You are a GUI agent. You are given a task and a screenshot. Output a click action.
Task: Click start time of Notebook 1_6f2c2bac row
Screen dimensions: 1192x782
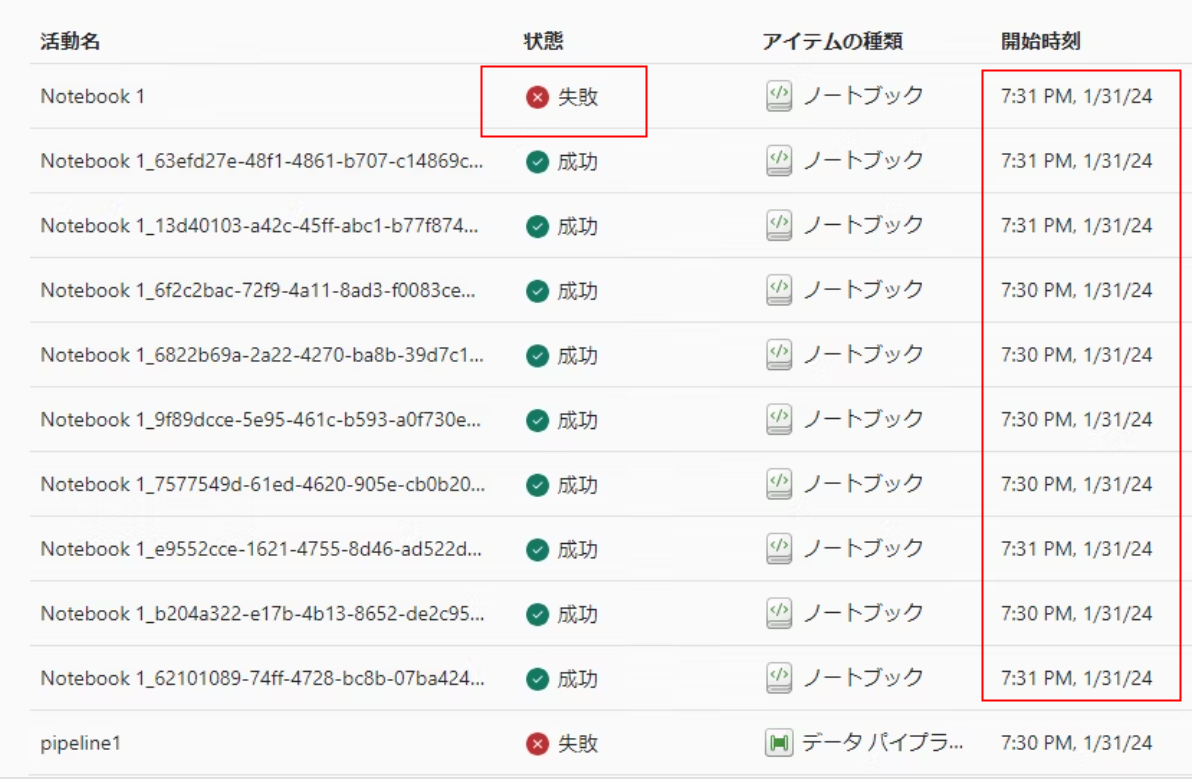tap(1076, 290)
